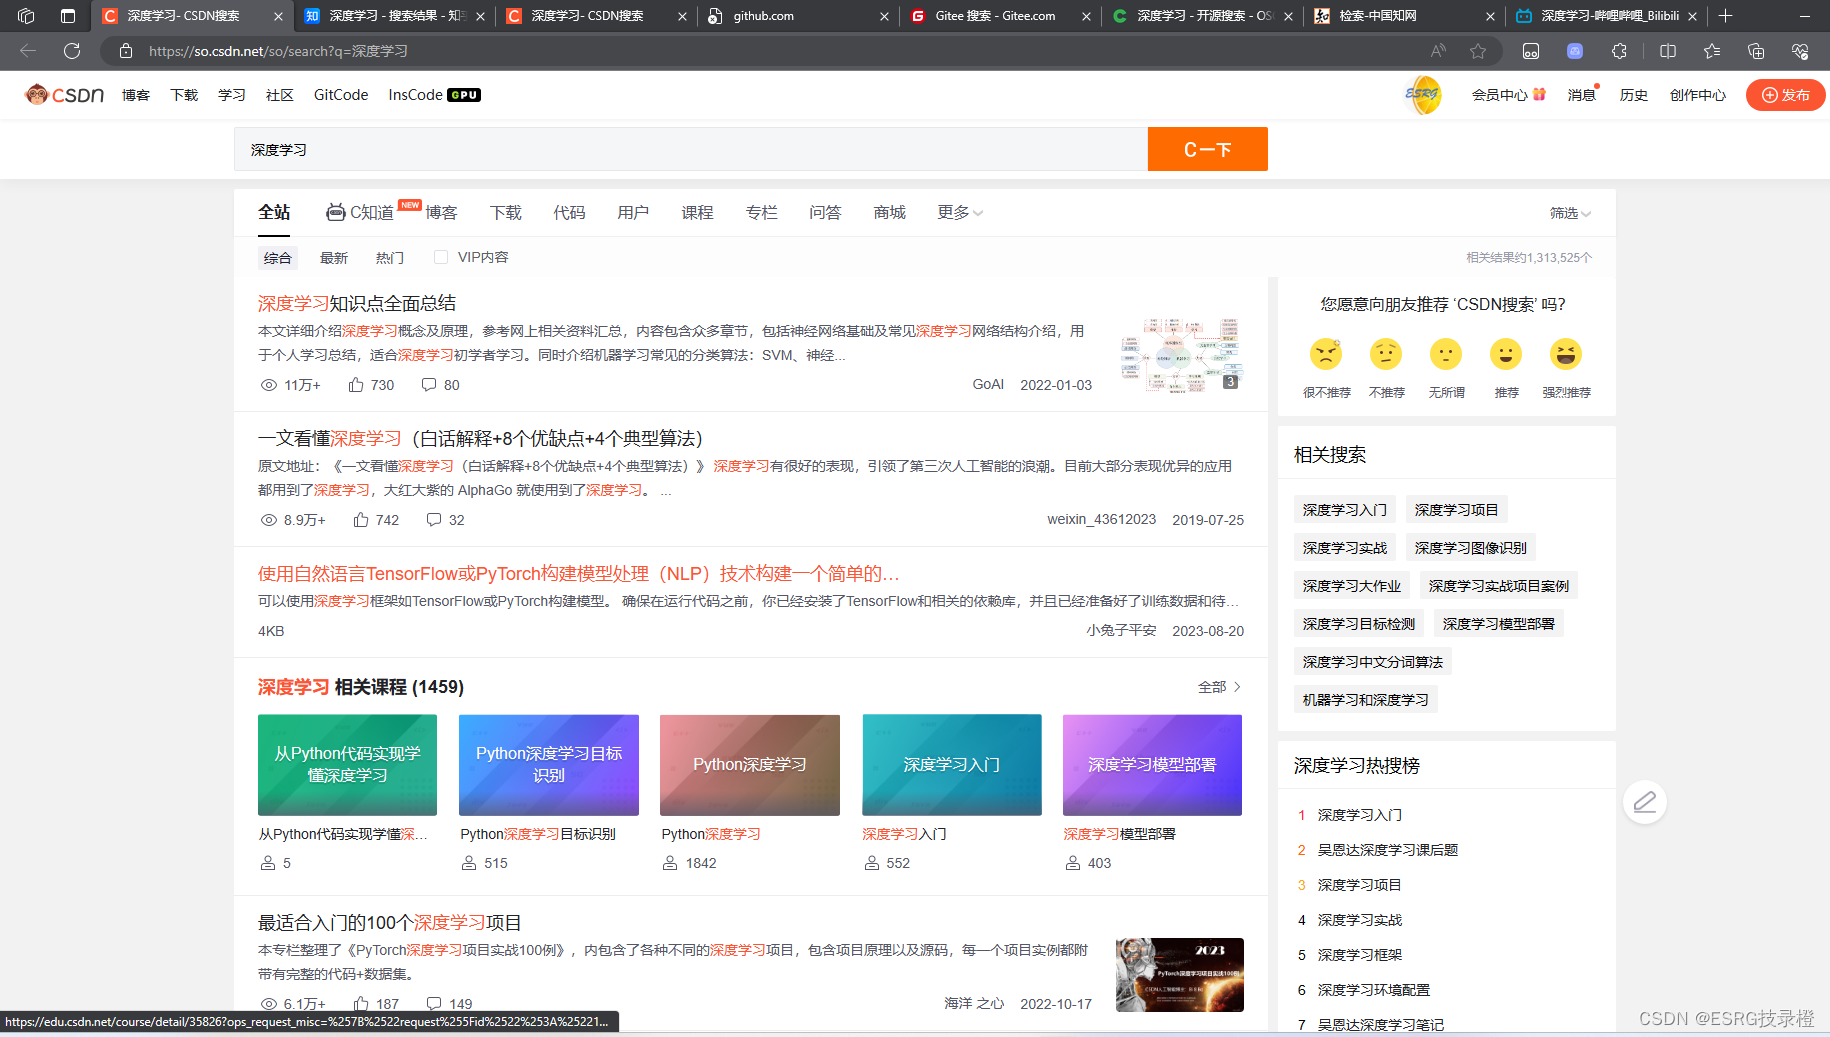Open Bilibili browser tab
Image resolution: width=1830 pixels, height=1037 pixels.
tap(1608, 16)
